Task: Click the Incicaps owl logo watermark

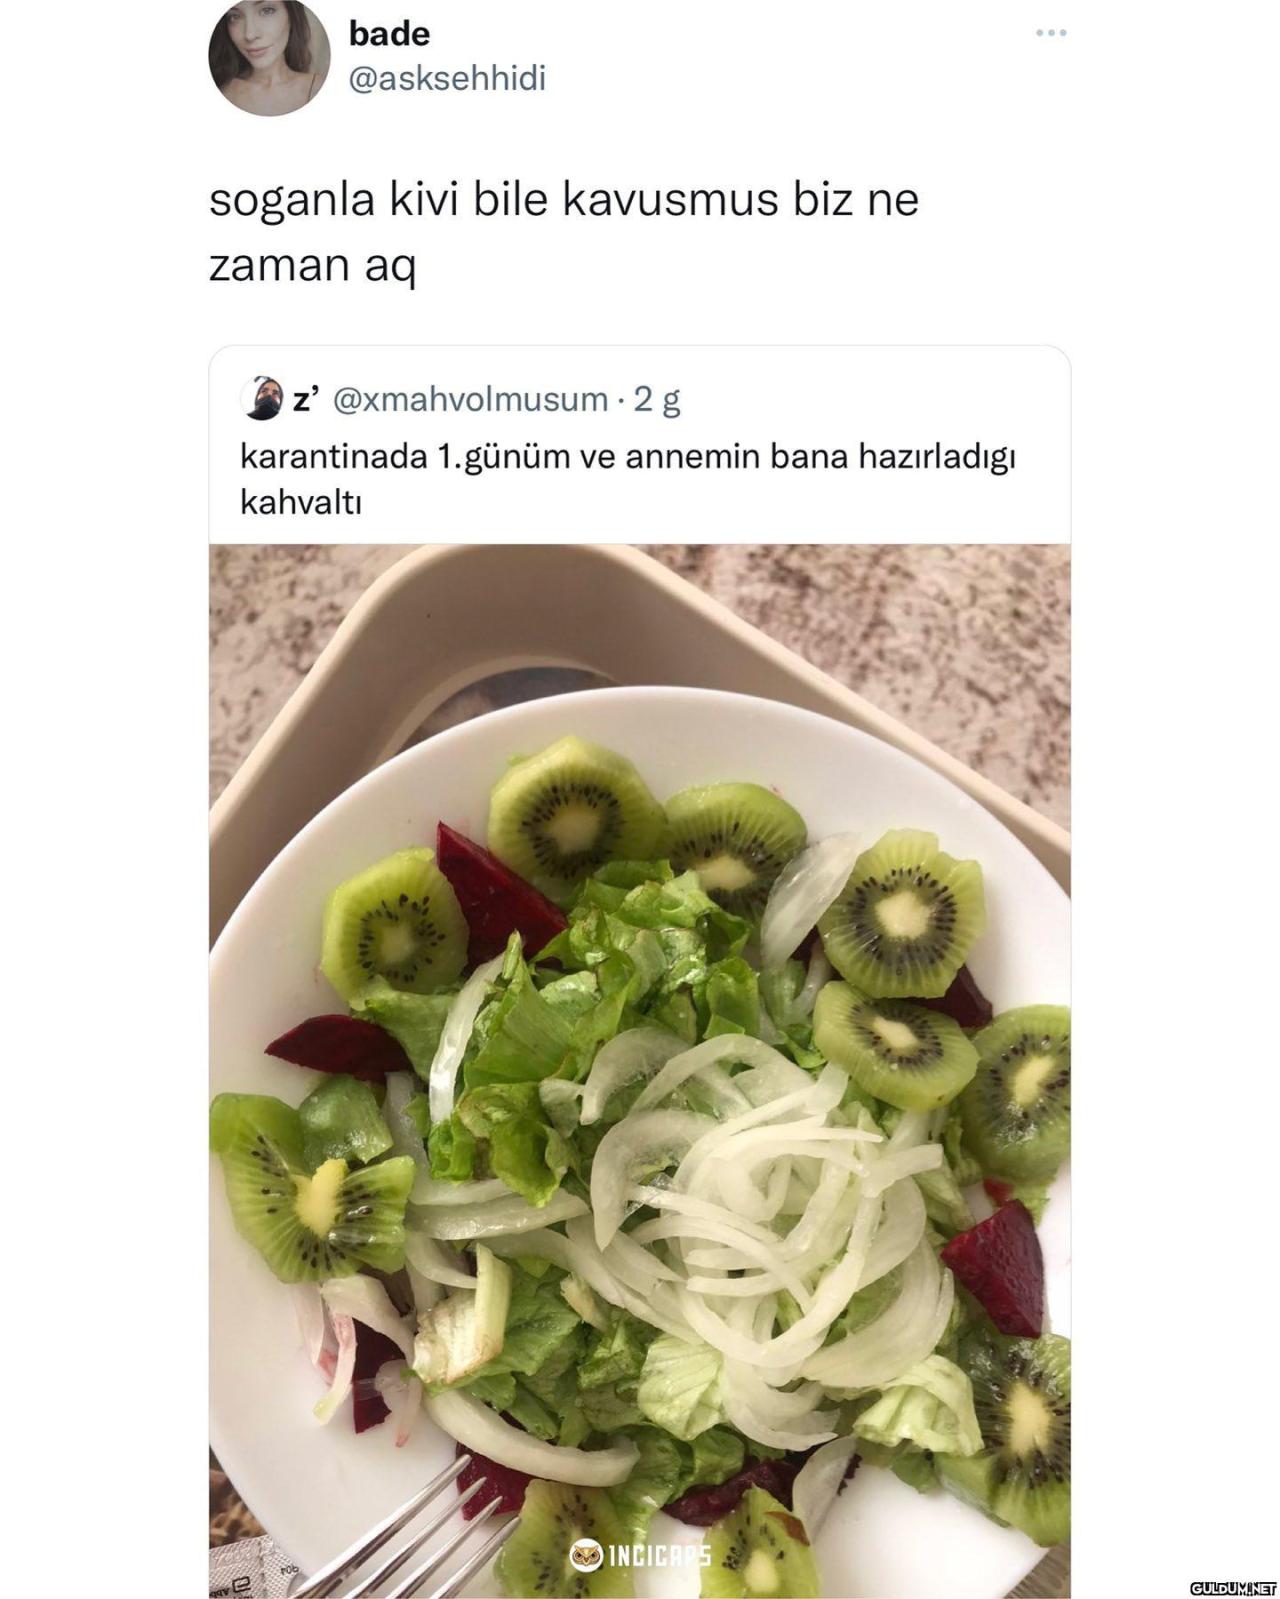Action: coord(586,1555)
